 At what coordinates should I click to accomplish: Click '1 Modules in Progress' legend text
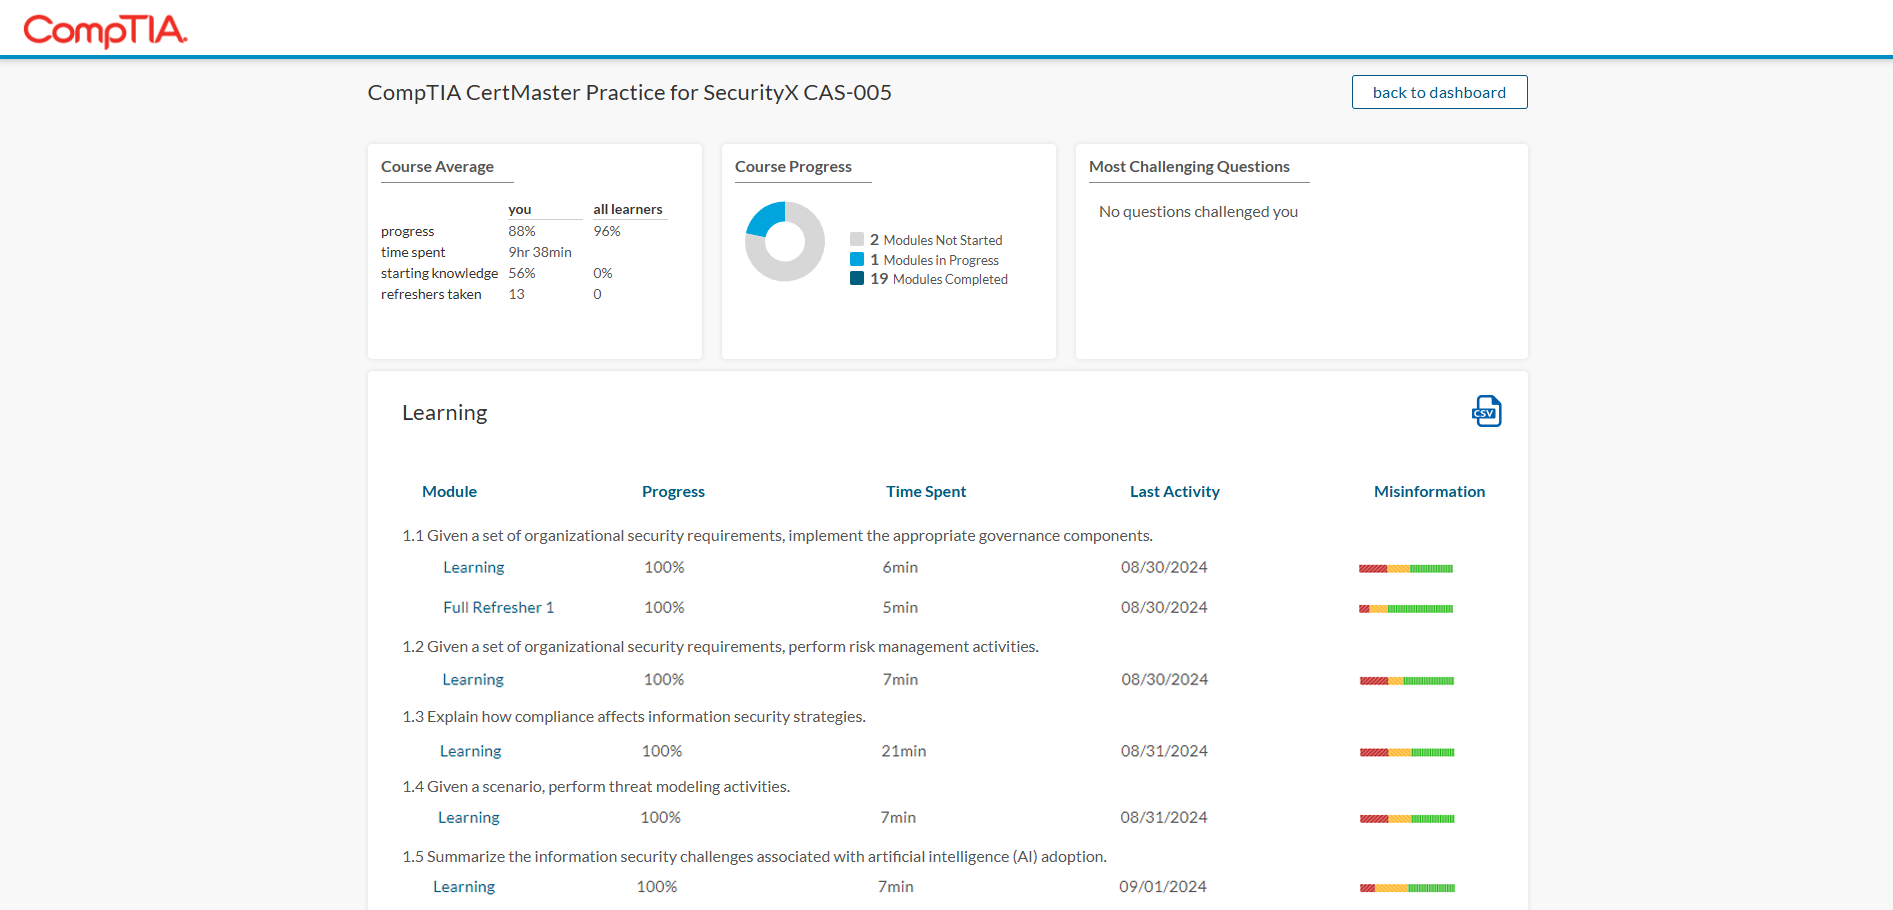tap(934, 260)
